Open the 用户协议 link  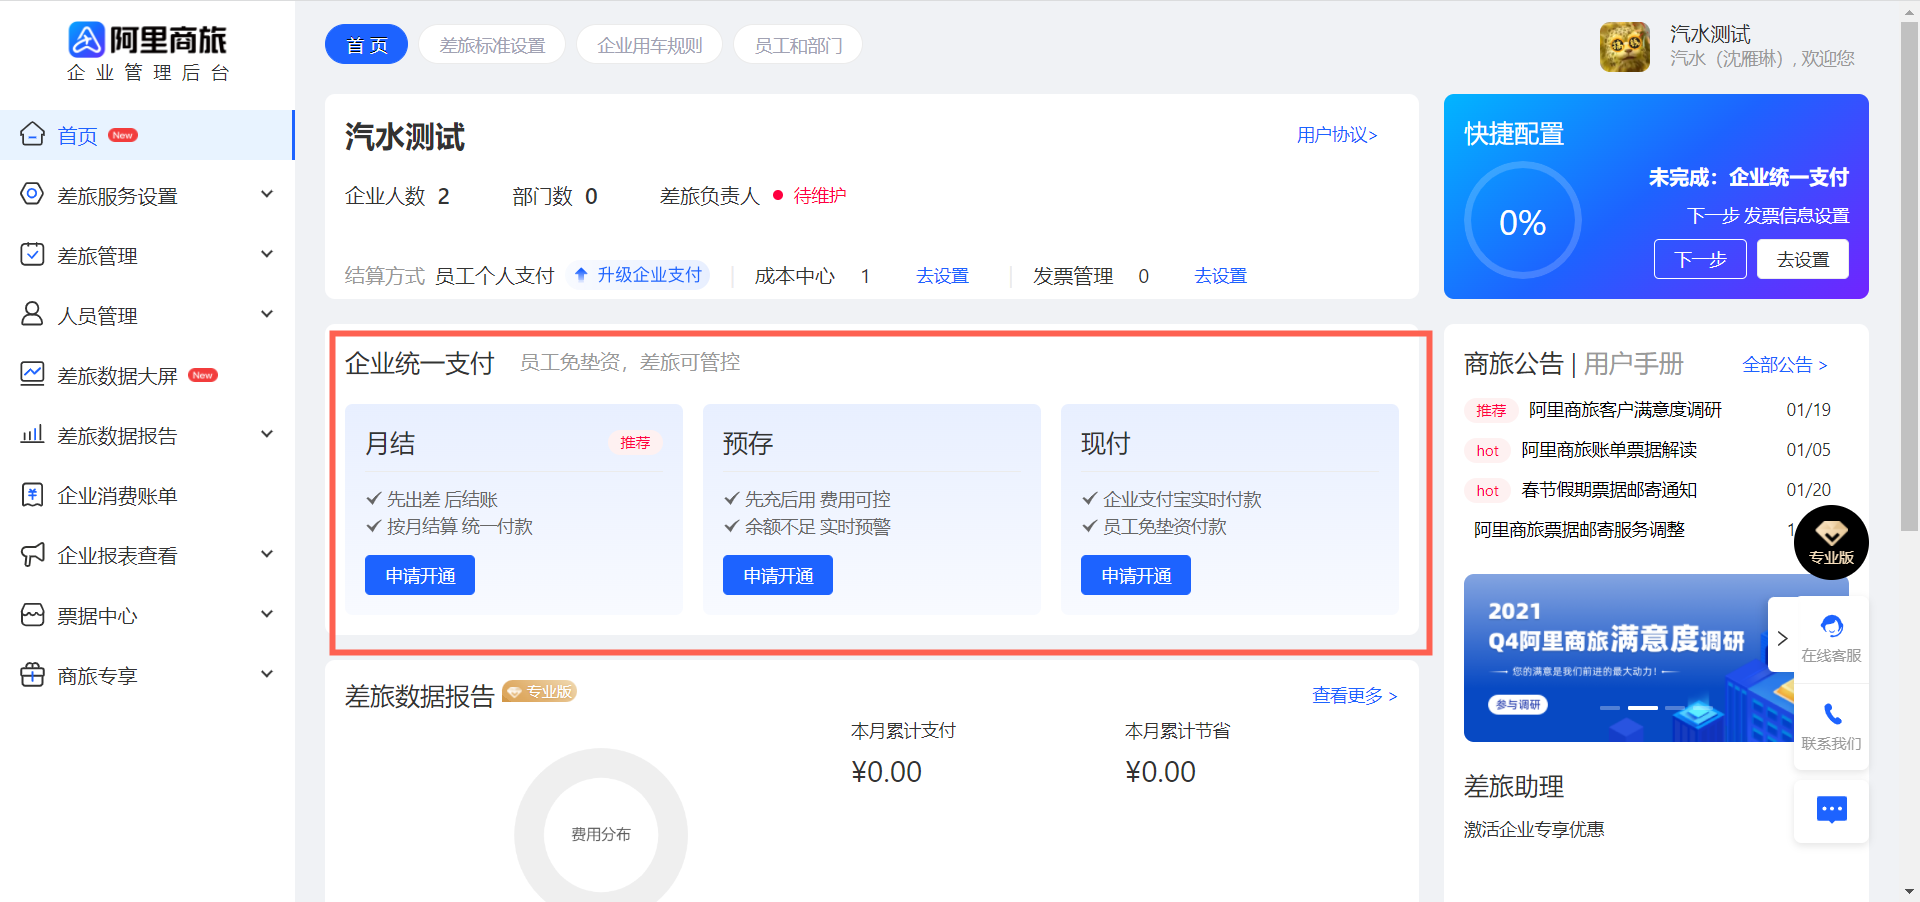[1337, 135]
